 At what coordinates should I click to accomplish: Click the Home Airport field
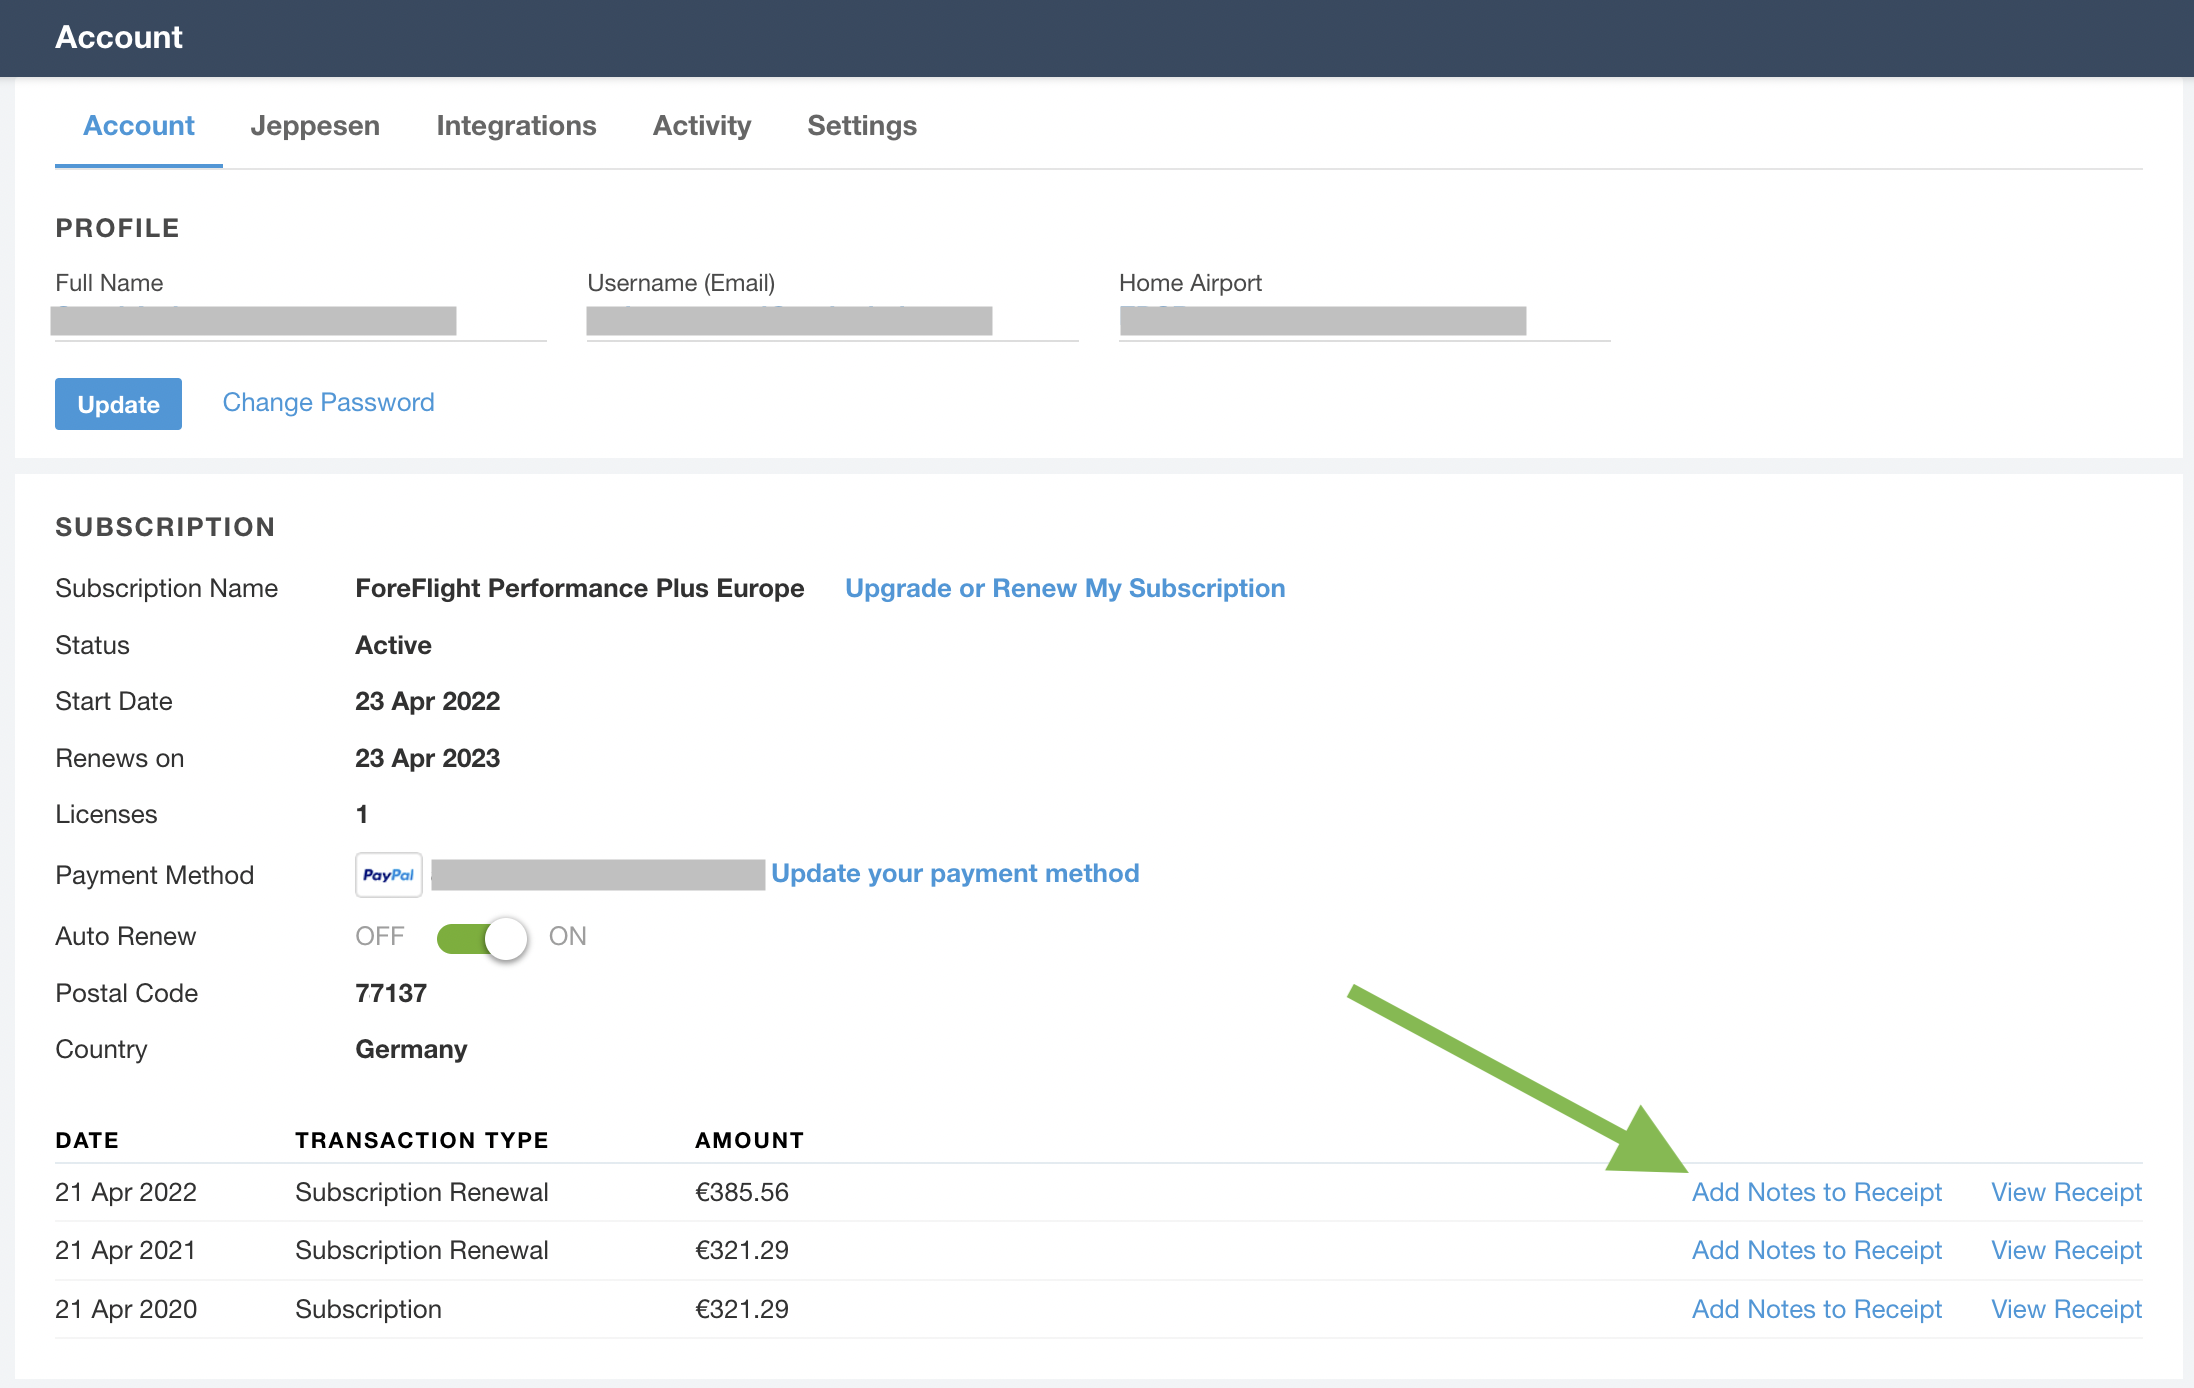[x=1365, y=321]
